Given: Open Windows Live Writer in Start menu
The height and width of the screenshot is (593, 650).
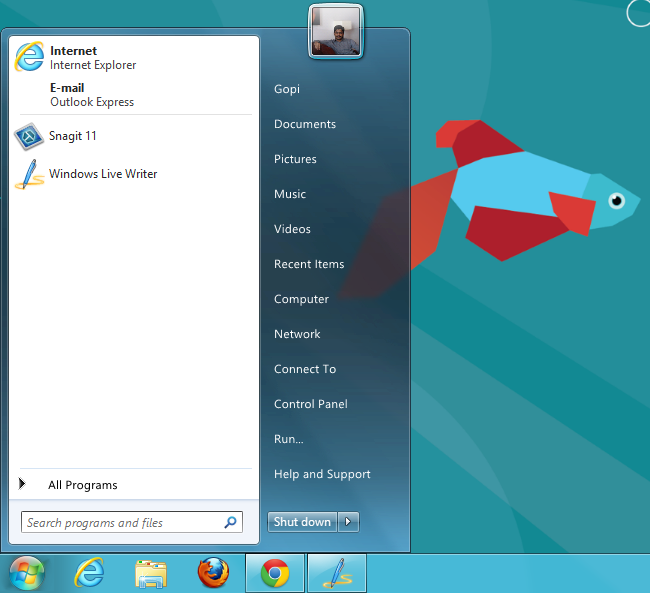Looking at the screenshot, I should [x=102, y=174].
